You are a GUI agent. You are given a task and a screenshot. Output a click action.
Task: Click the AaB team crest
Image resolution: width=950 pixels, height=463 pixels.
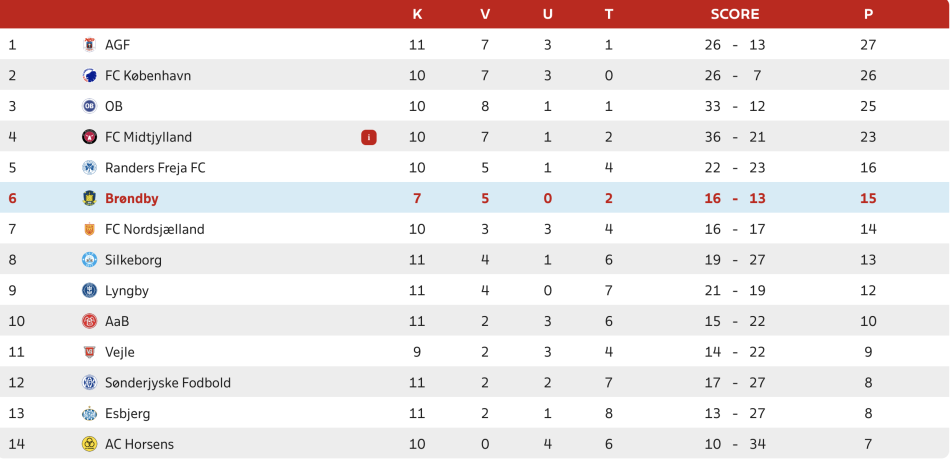[x=89, y=321]
